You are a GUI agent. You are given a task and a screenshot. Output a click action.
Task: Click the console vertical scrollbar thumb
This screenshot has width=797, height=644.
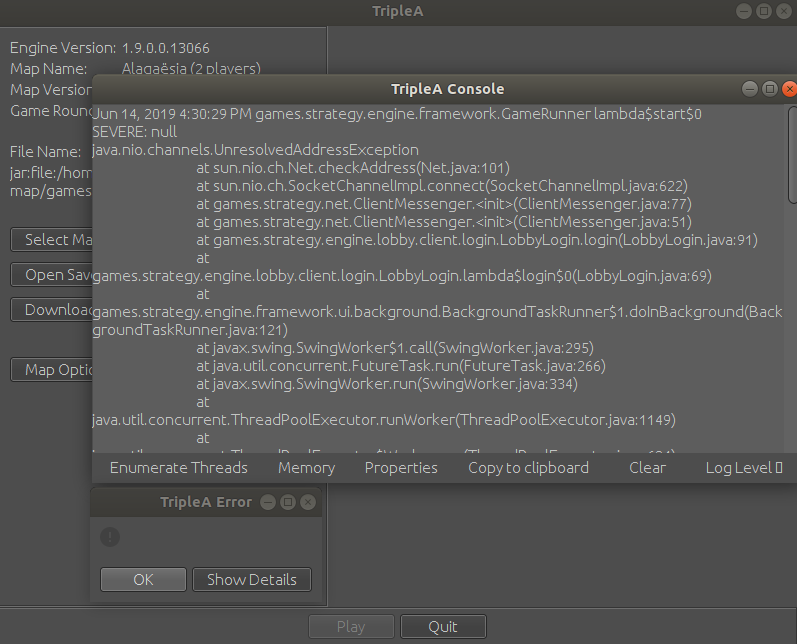[x=792, y=155]
